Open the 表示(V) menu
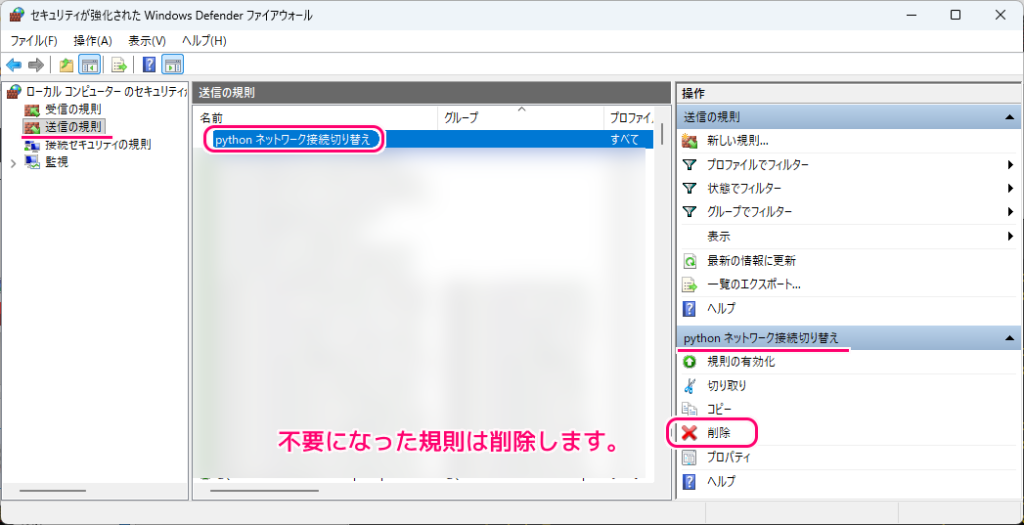 tap(147, 40)
